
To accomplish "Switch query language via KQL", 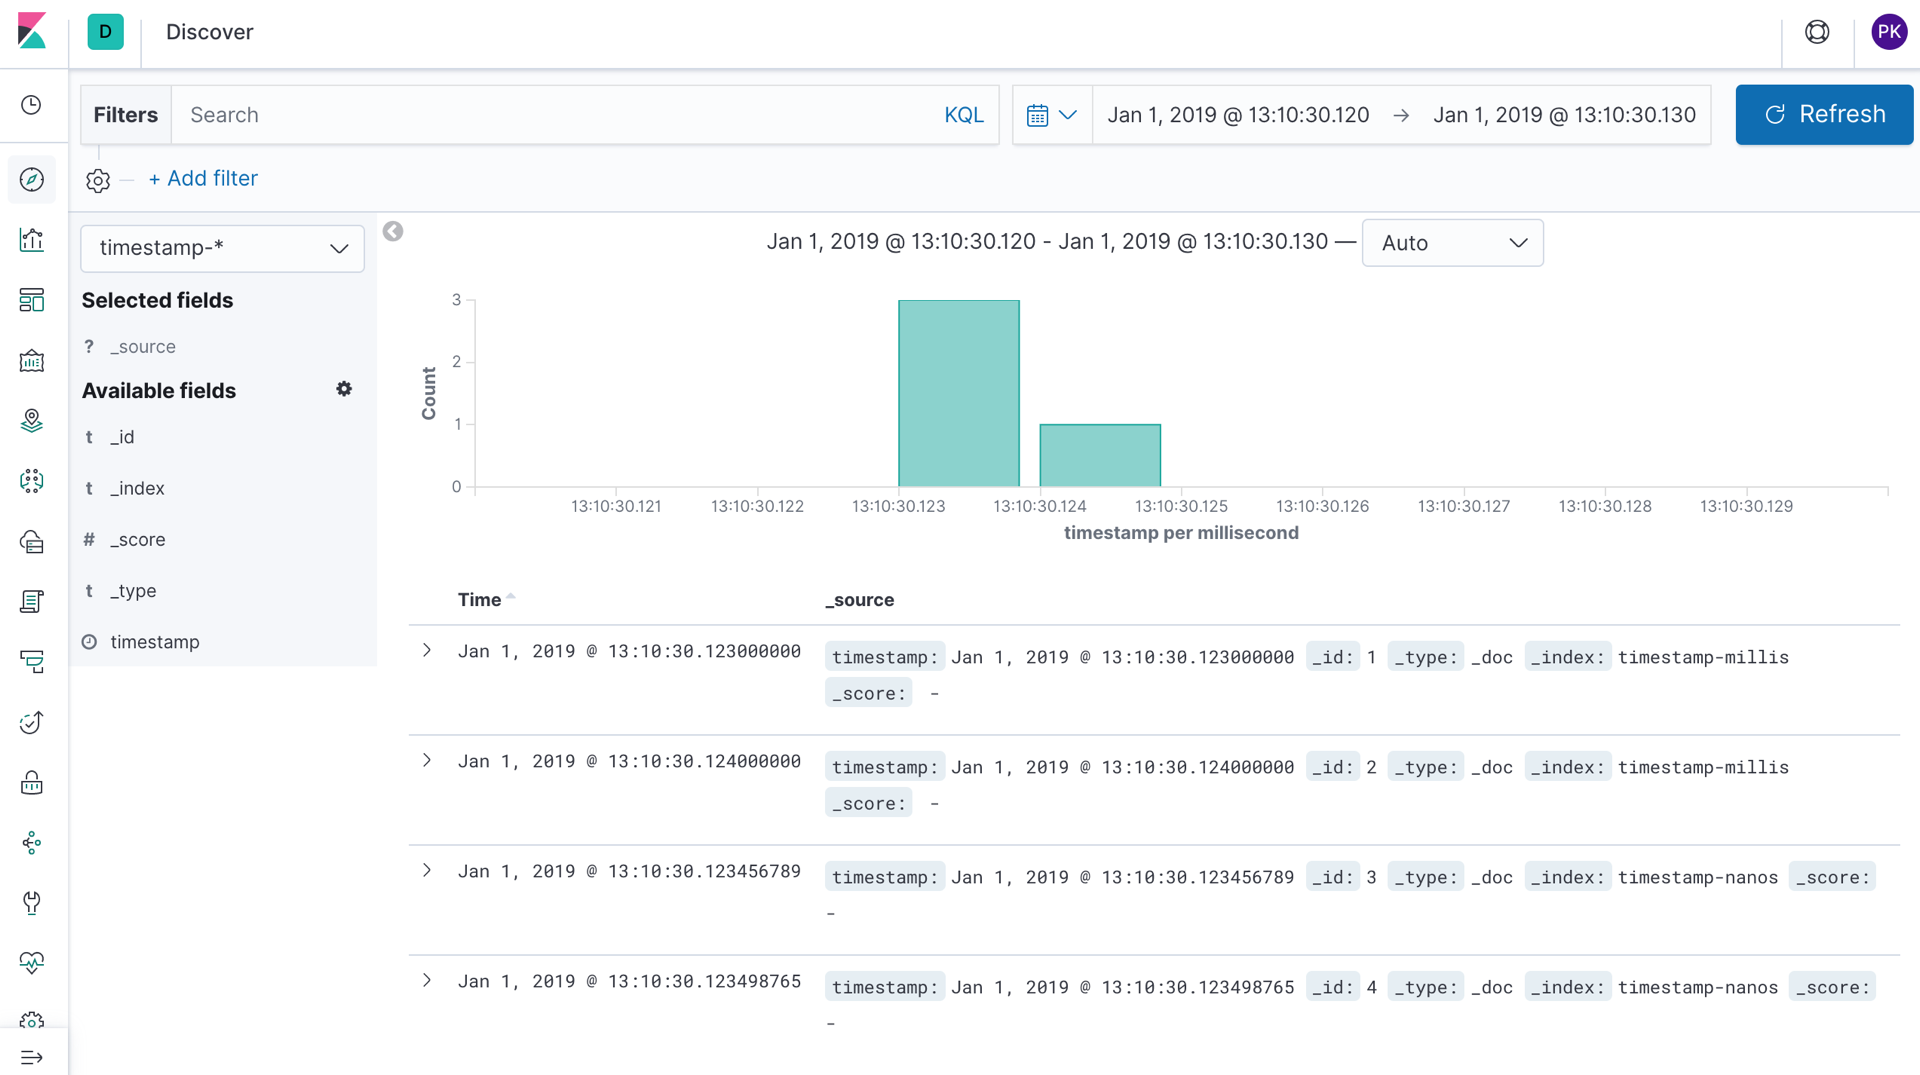I will point(964,115).
